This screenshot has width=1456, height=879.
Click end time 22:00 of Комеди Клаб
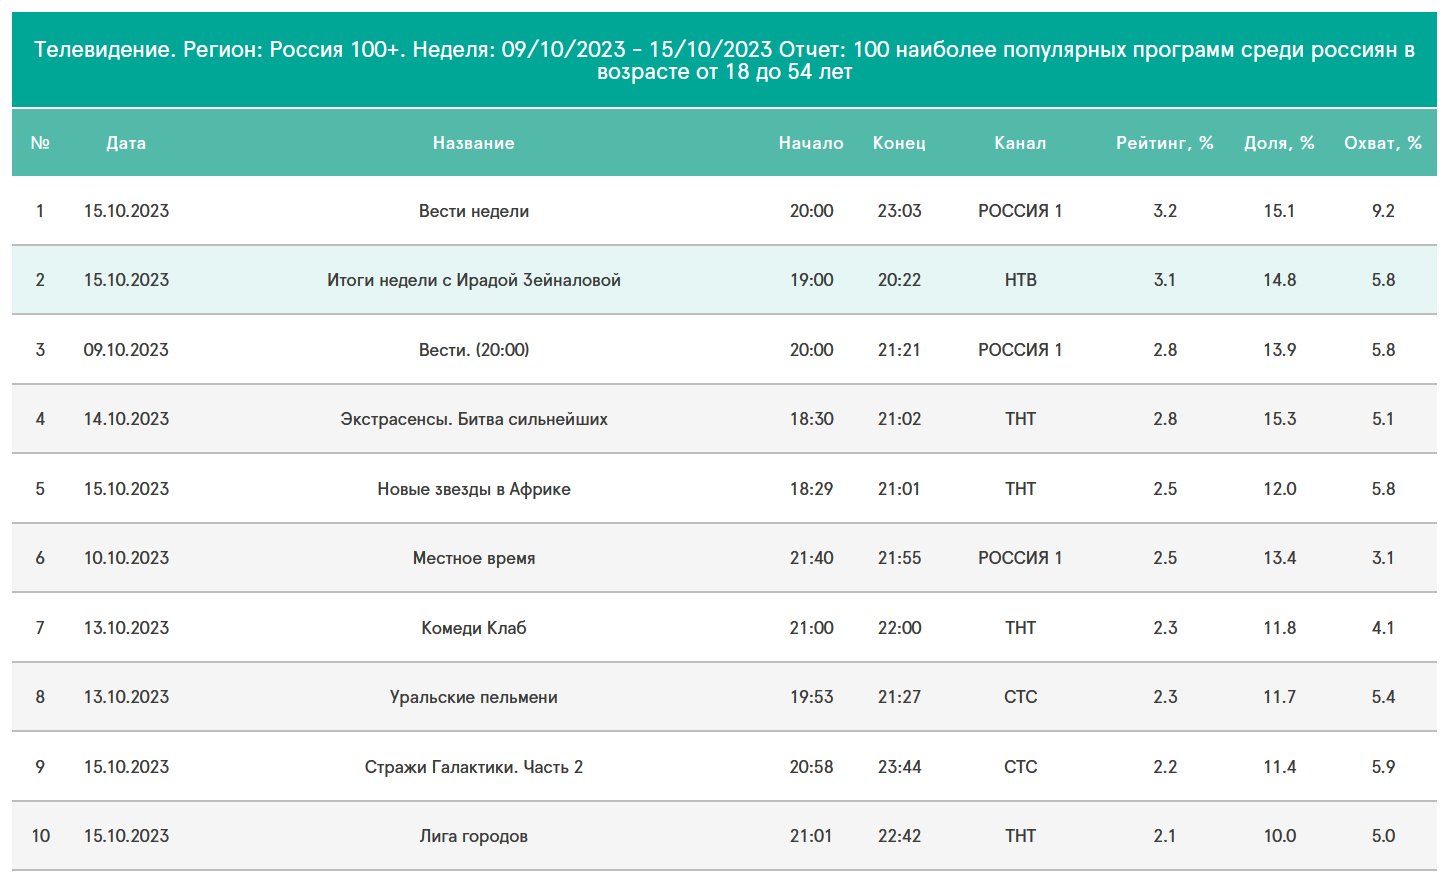pyautogui.click(x=899, y=628)
